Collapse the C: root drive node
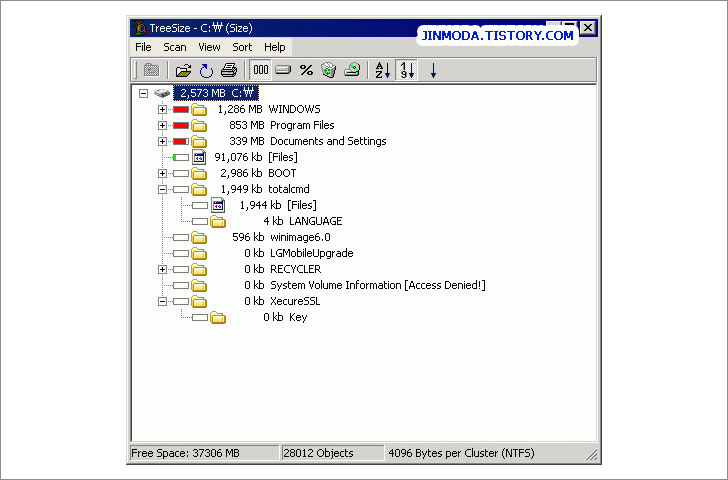 [x=143, y=94]
